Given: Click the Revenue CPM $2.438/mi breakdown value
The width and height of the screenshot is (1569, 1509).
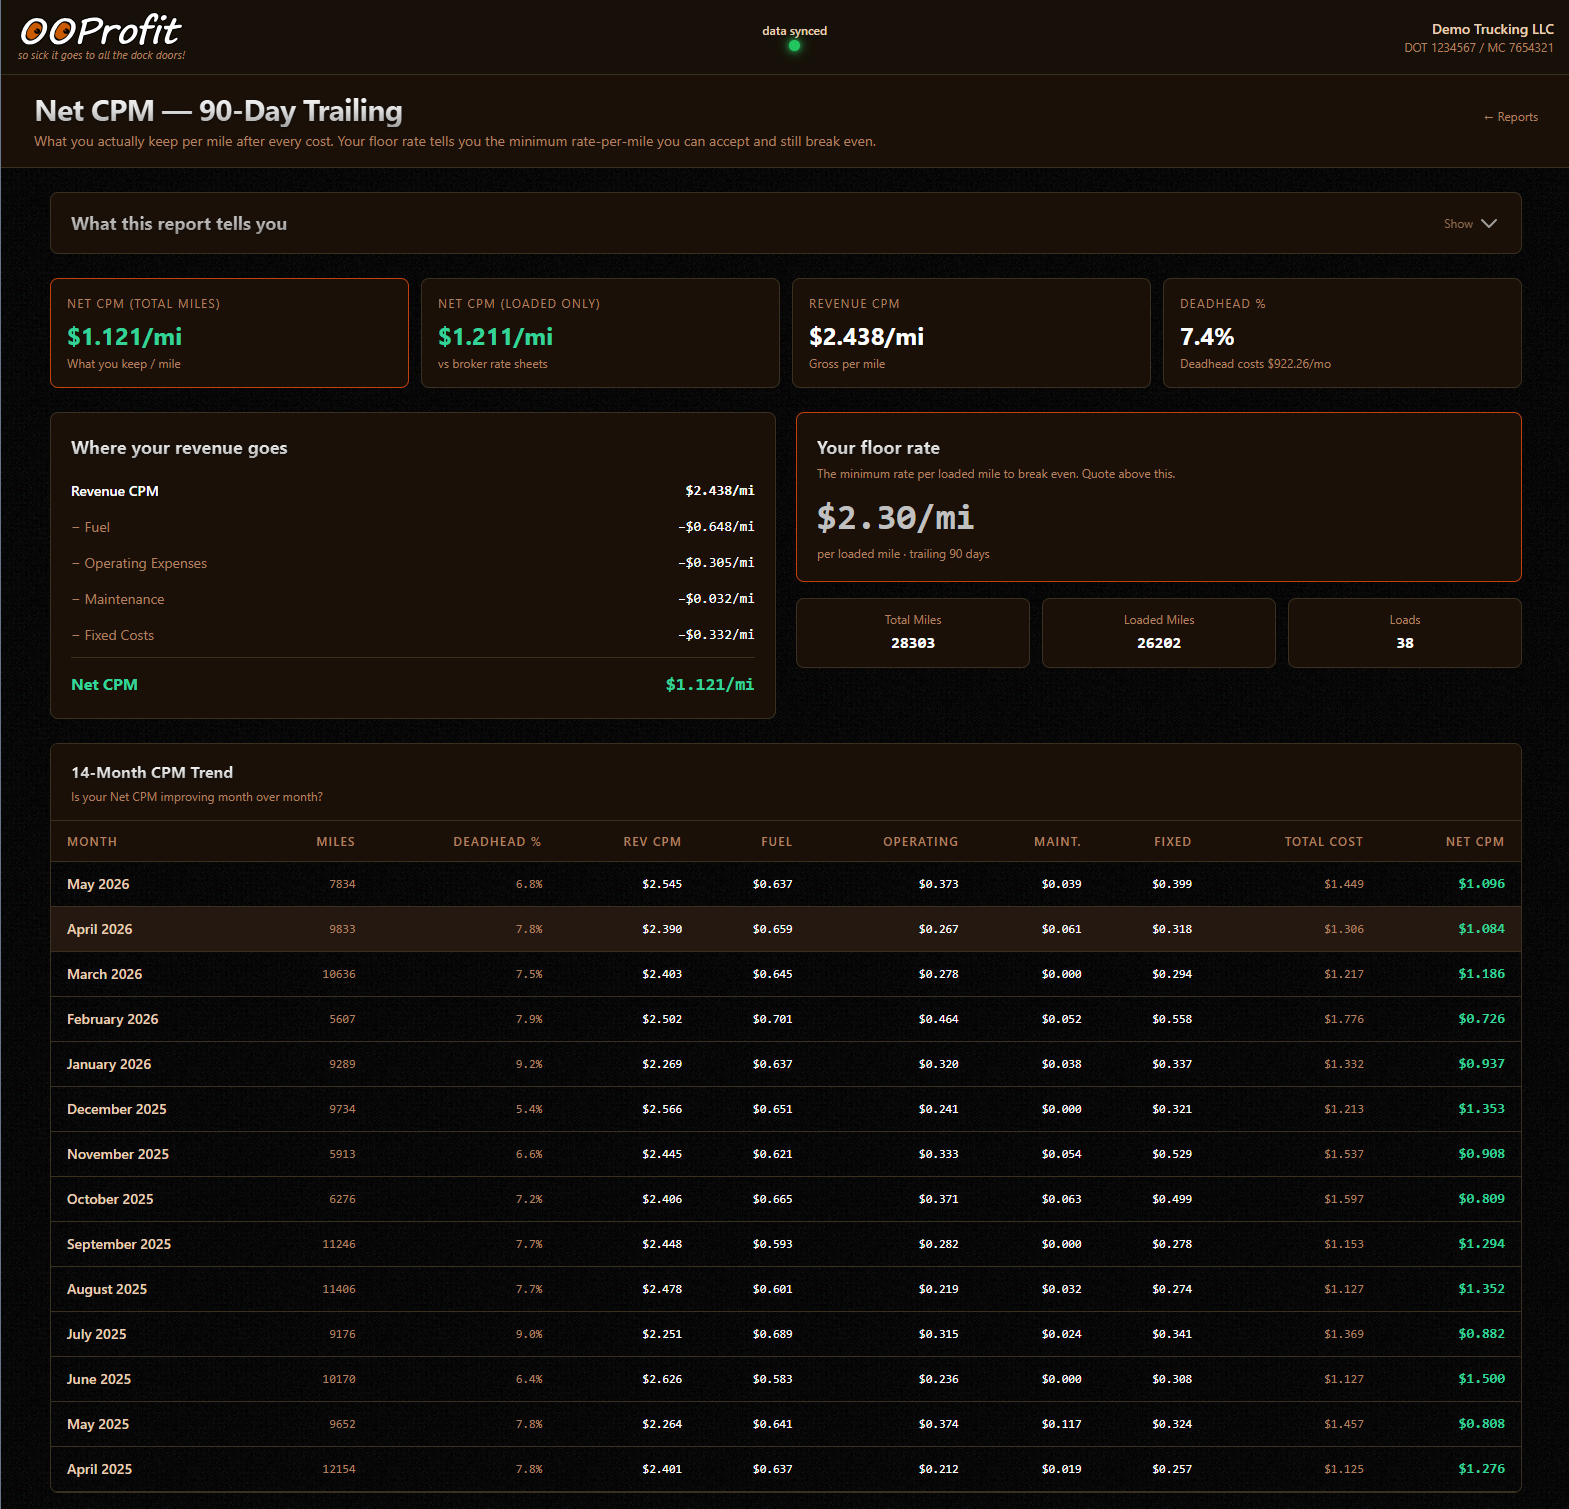Looking at the screenshot, I should pyautogui.click(x=720, y=491).
